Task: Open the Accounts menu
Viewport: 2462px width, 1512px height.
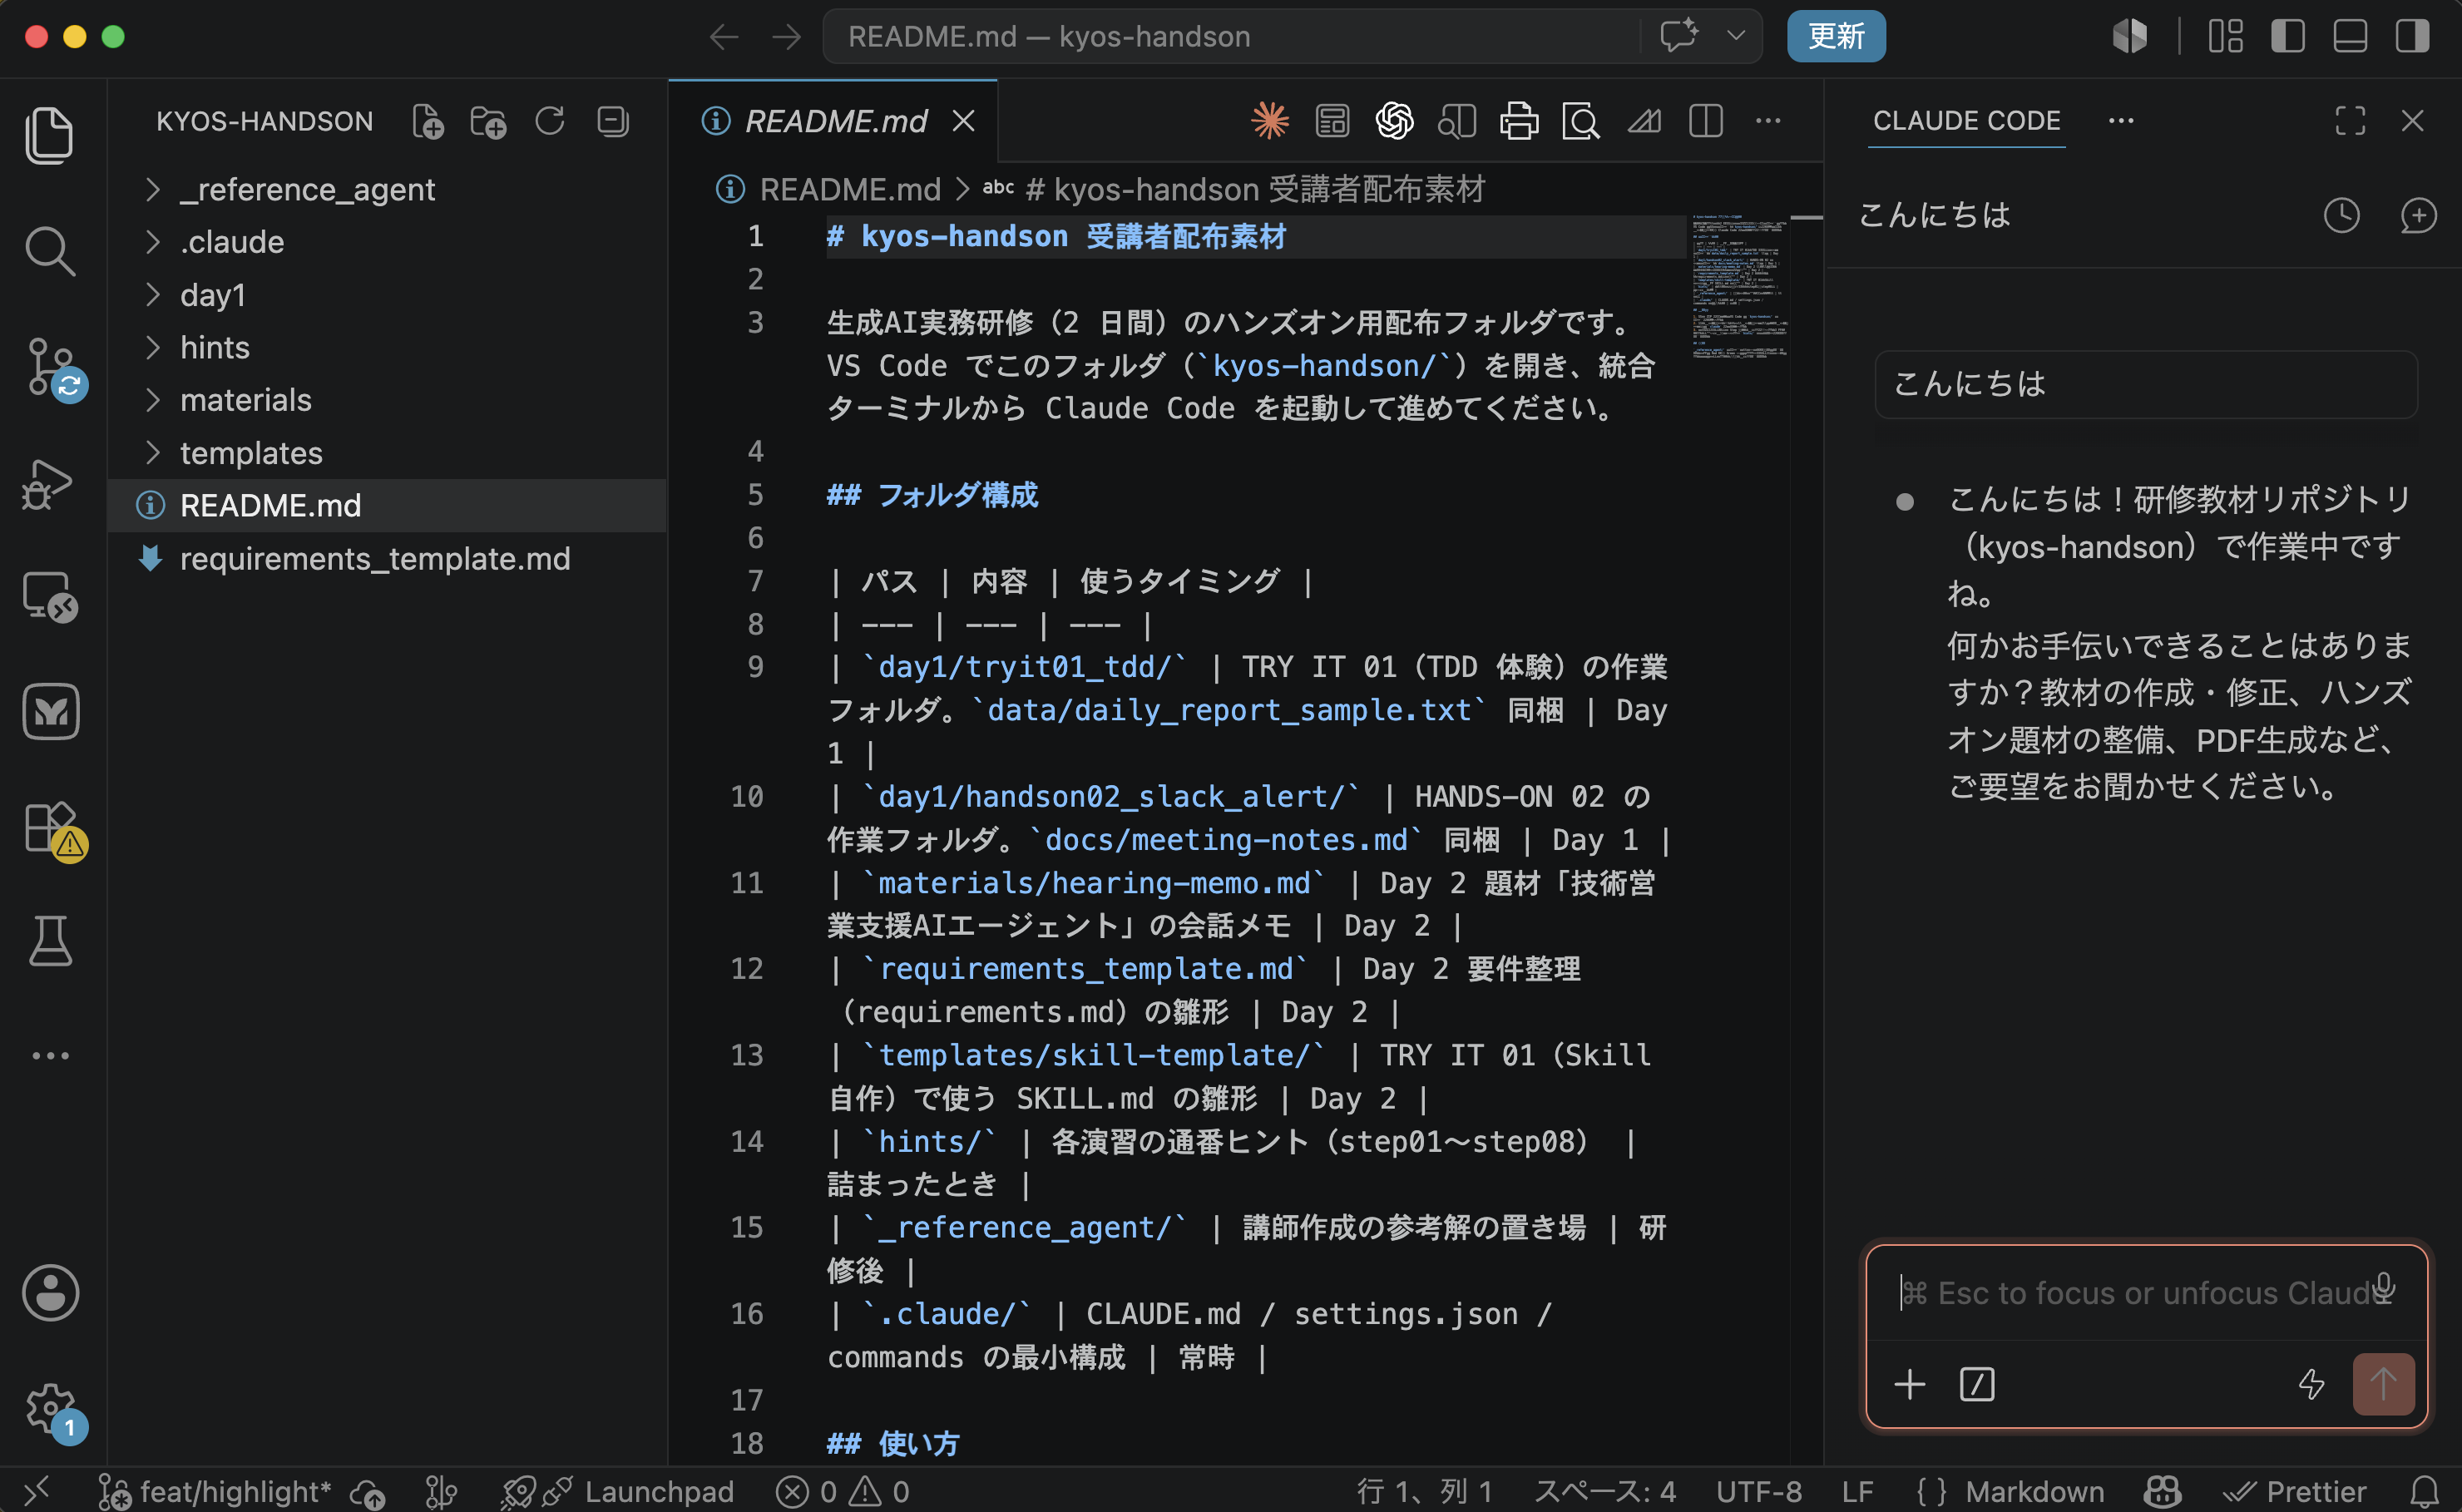Action: [50, 1292]
